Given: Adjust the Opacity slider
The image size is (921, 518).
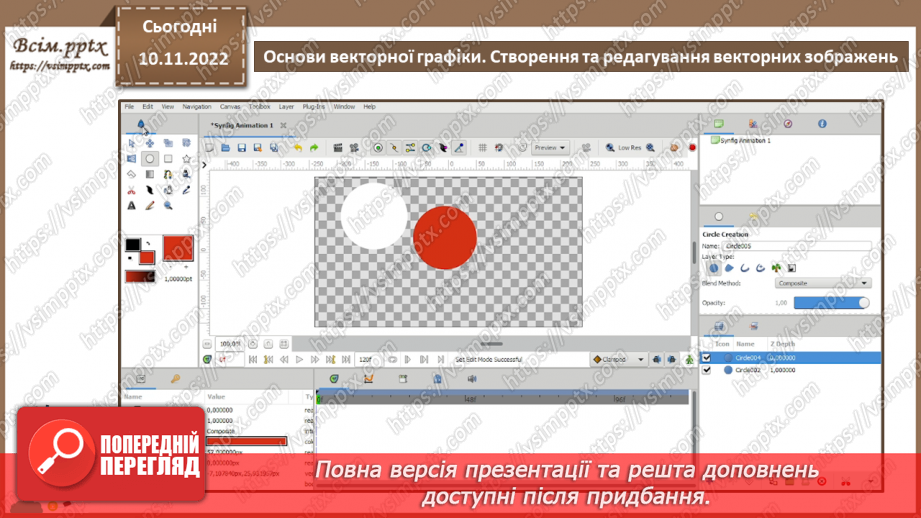Looking at the screenshot, I should coord(831,303).
